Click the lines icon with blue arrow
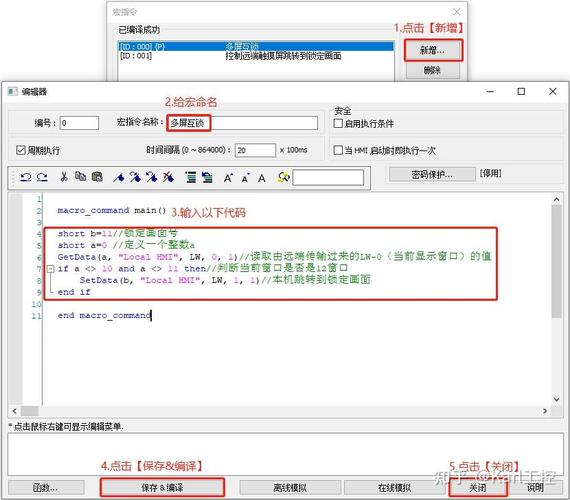The width and height of the screenshot is (570, 500). tap(207, 177)
